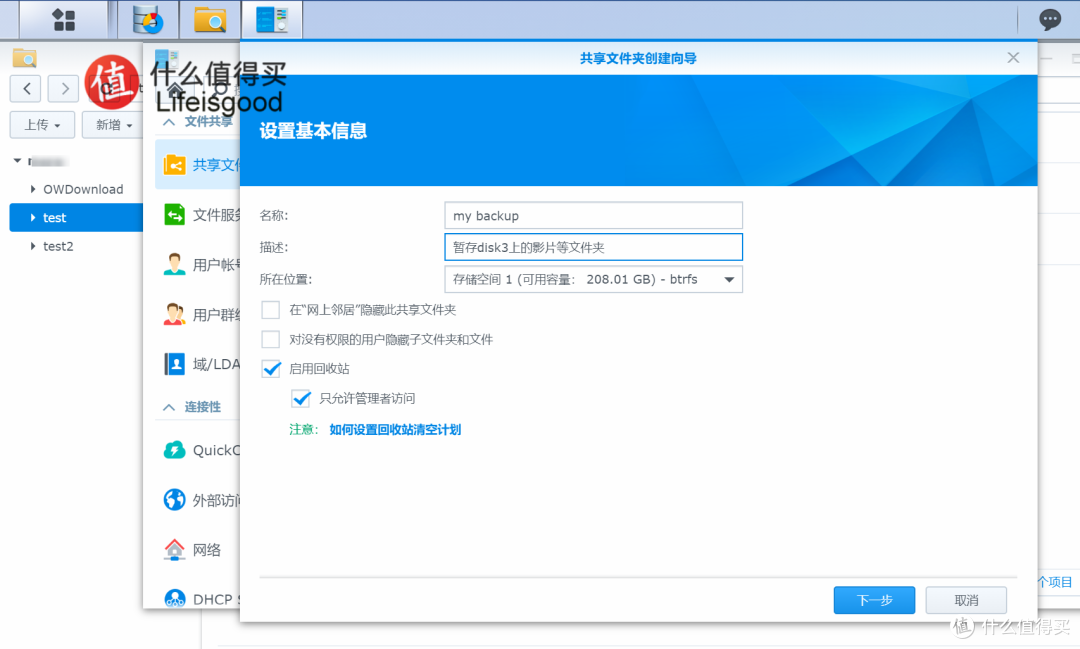Uncheck 启用回收站 recycle bin checkbox

click(x=271, y=369)
